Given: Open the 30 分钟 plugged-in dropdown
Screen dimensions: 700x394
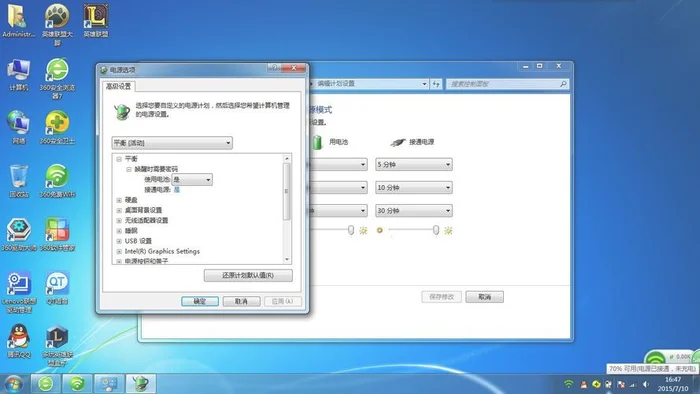Looking at the screenshot, I should (x=413, y=210).
